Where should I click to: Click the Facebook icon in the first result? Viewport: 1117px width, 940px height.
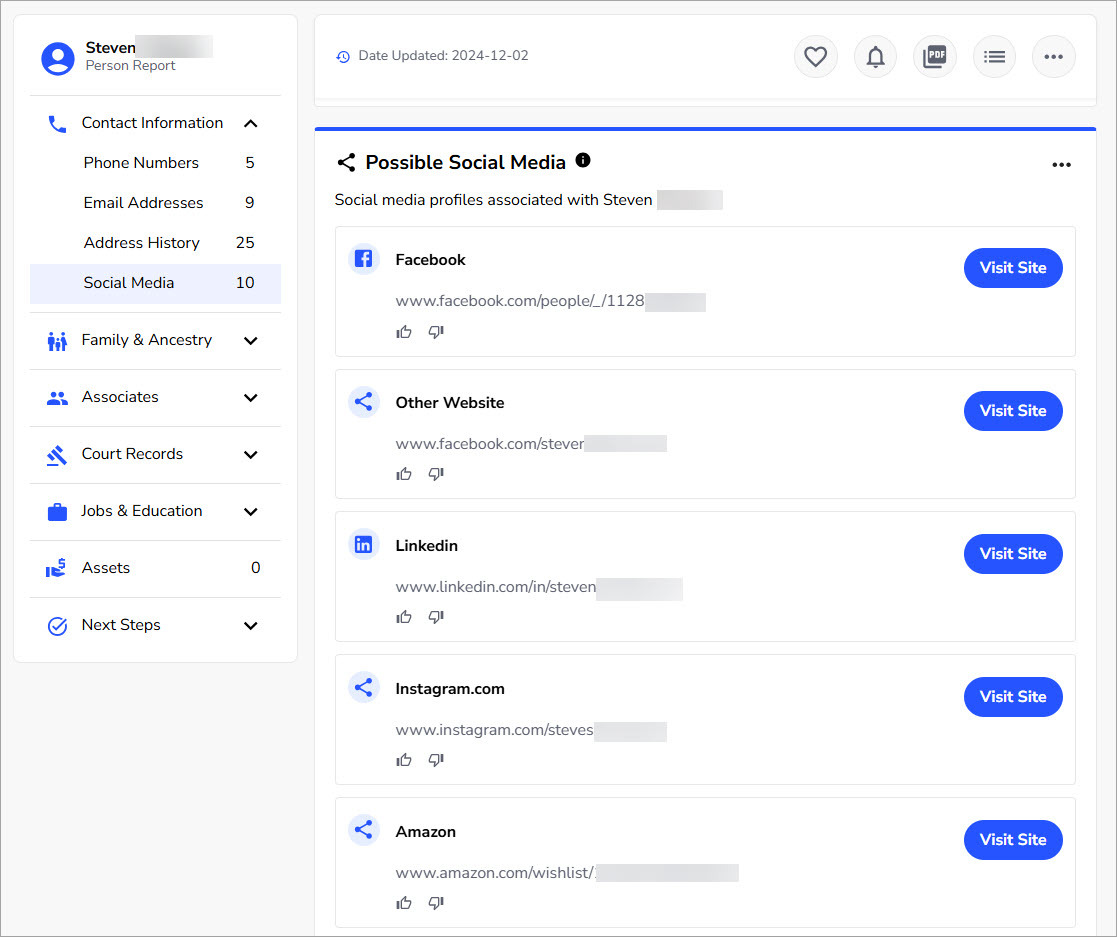(x=363, y=258)
